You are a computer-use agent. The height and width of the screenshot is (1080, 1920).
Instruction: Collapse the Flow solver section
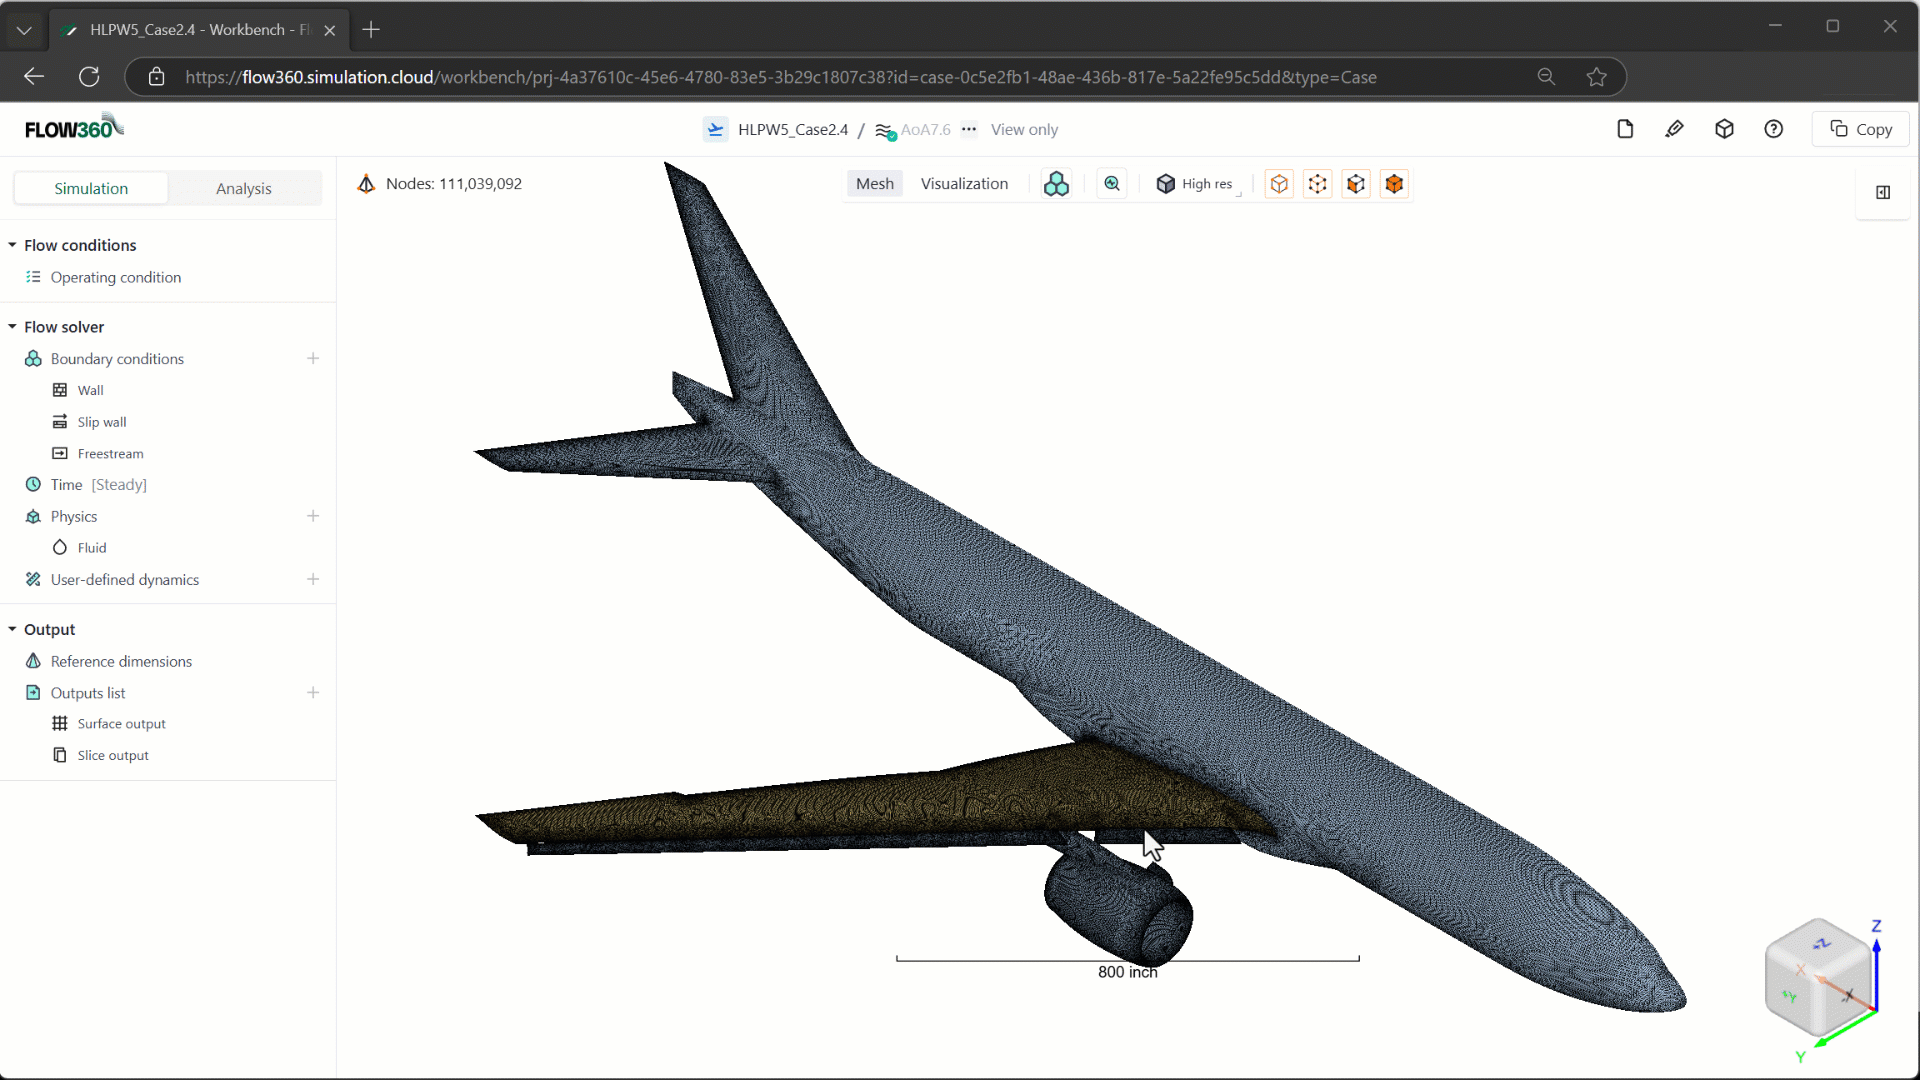[12, 326]
